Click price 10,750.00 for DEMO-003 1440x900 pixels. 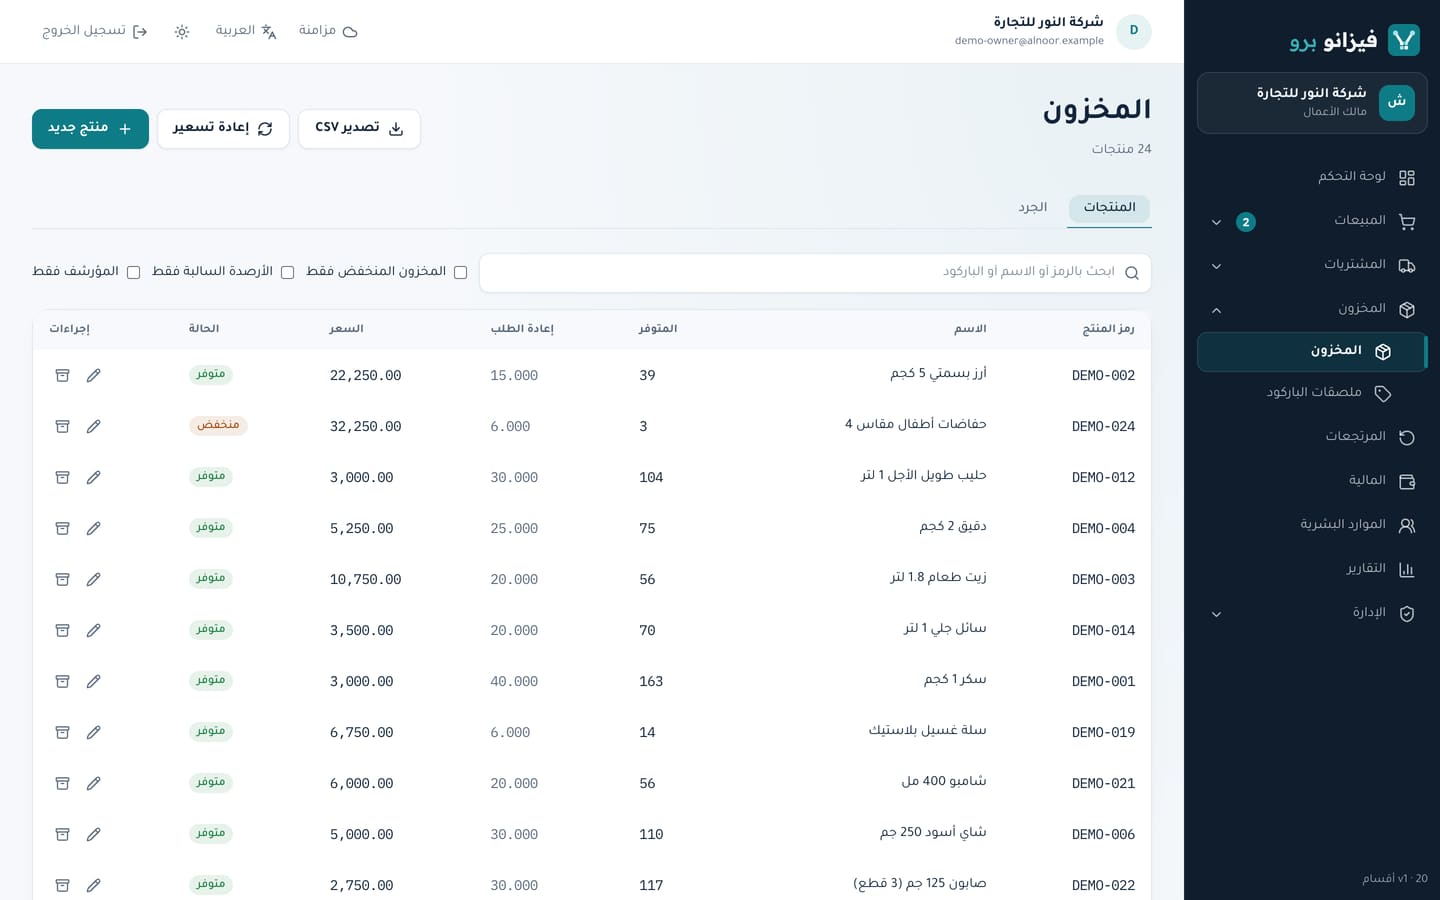pos(365,579)
